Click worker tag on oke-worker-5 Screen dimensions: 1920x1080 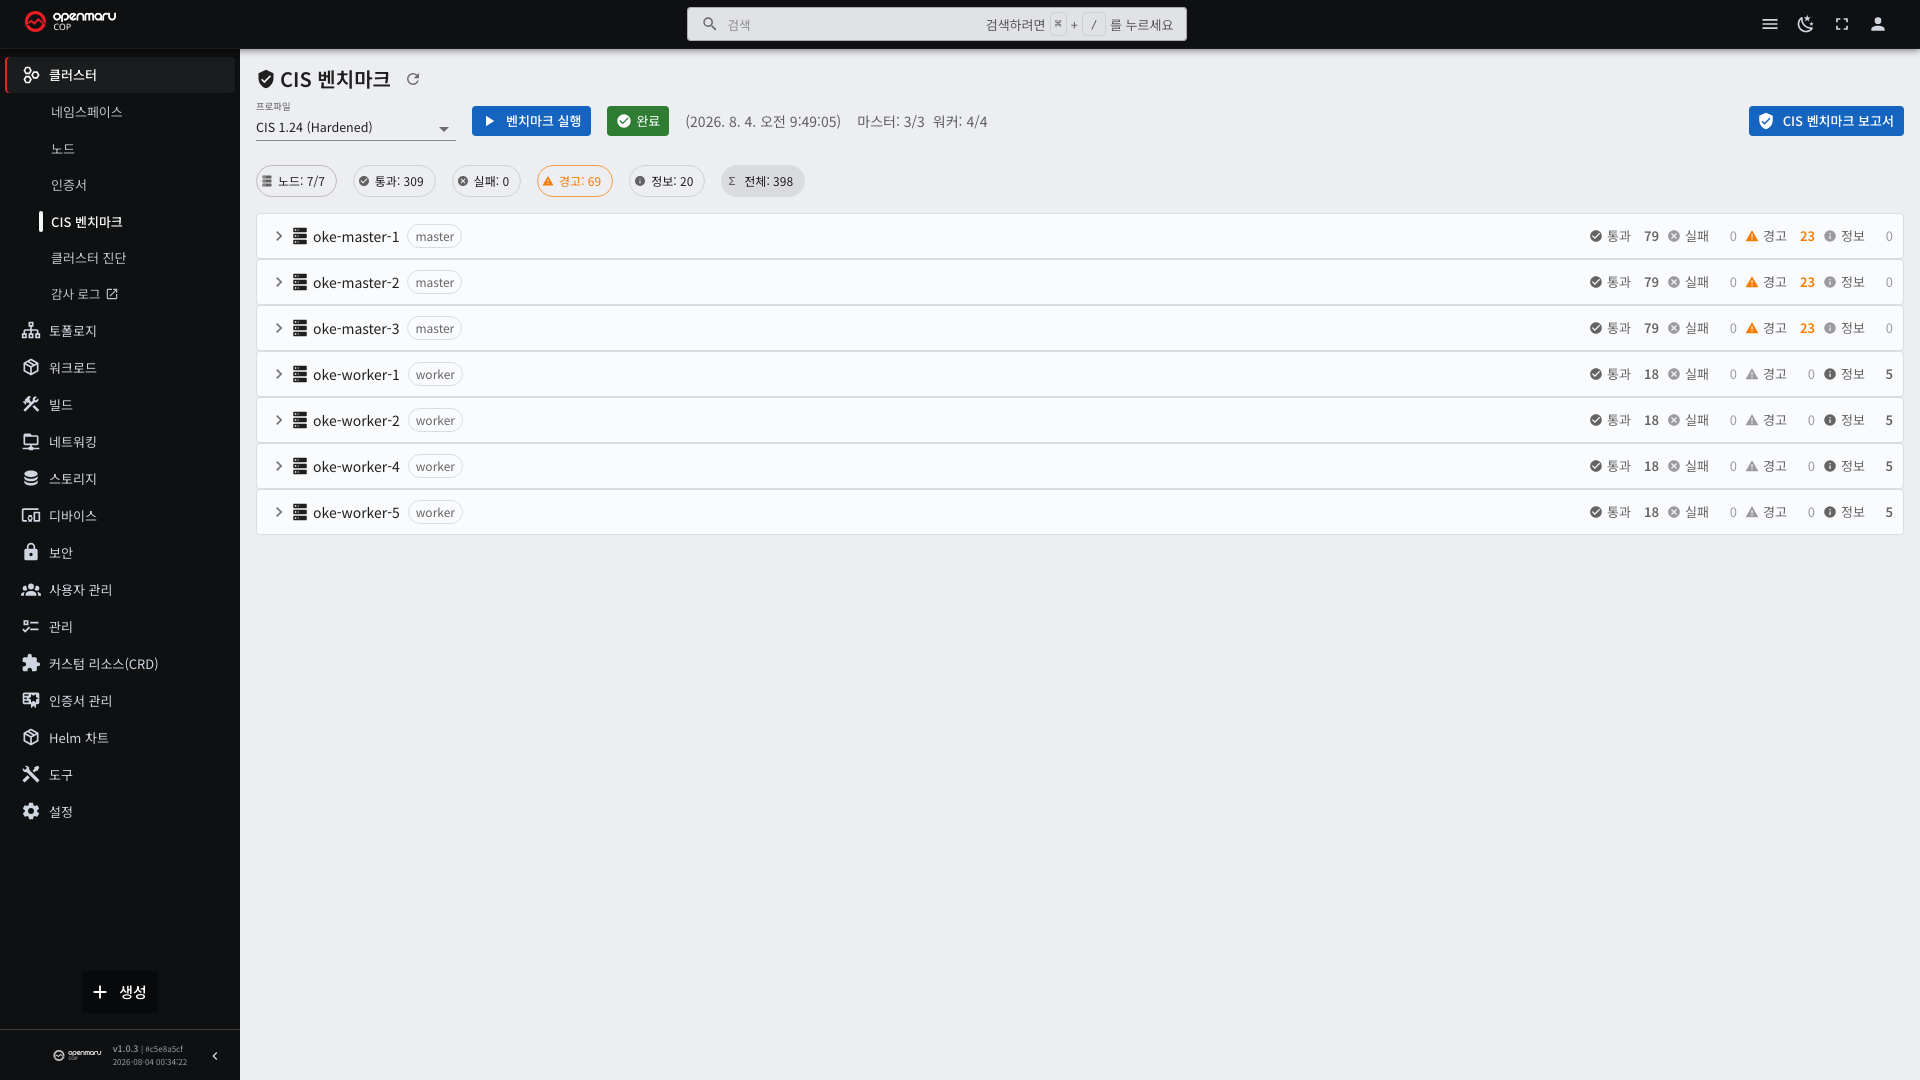(x=435, y=513)
